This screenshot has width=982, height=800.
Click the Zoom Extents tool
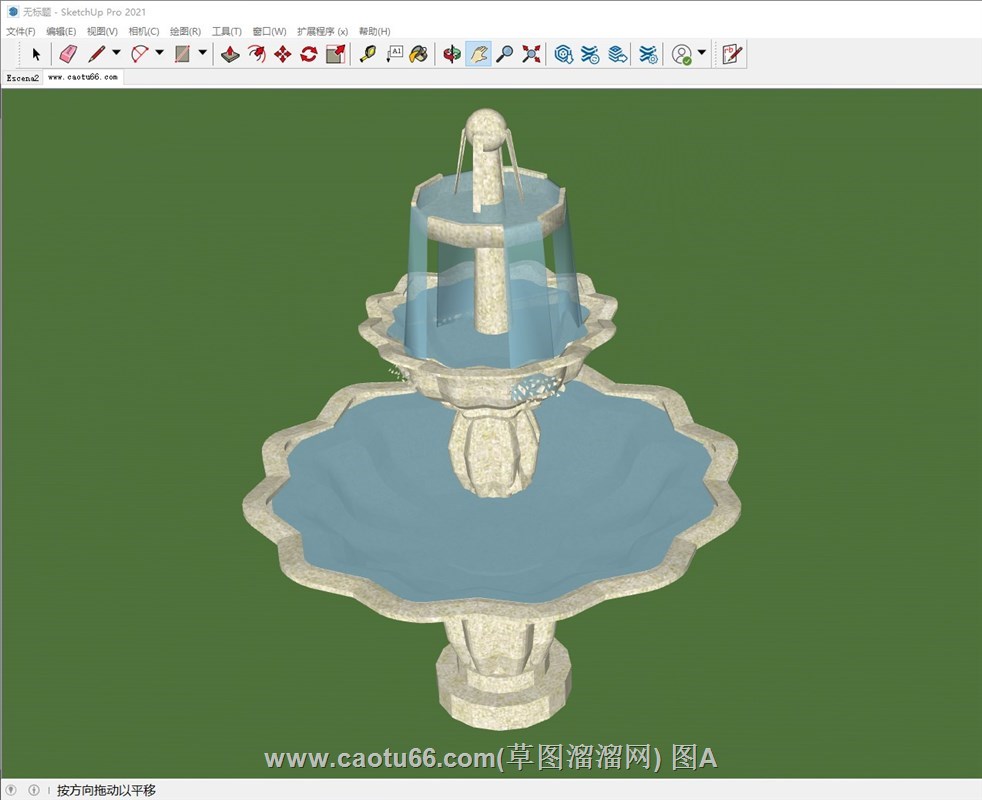click(x=531, y=54)
